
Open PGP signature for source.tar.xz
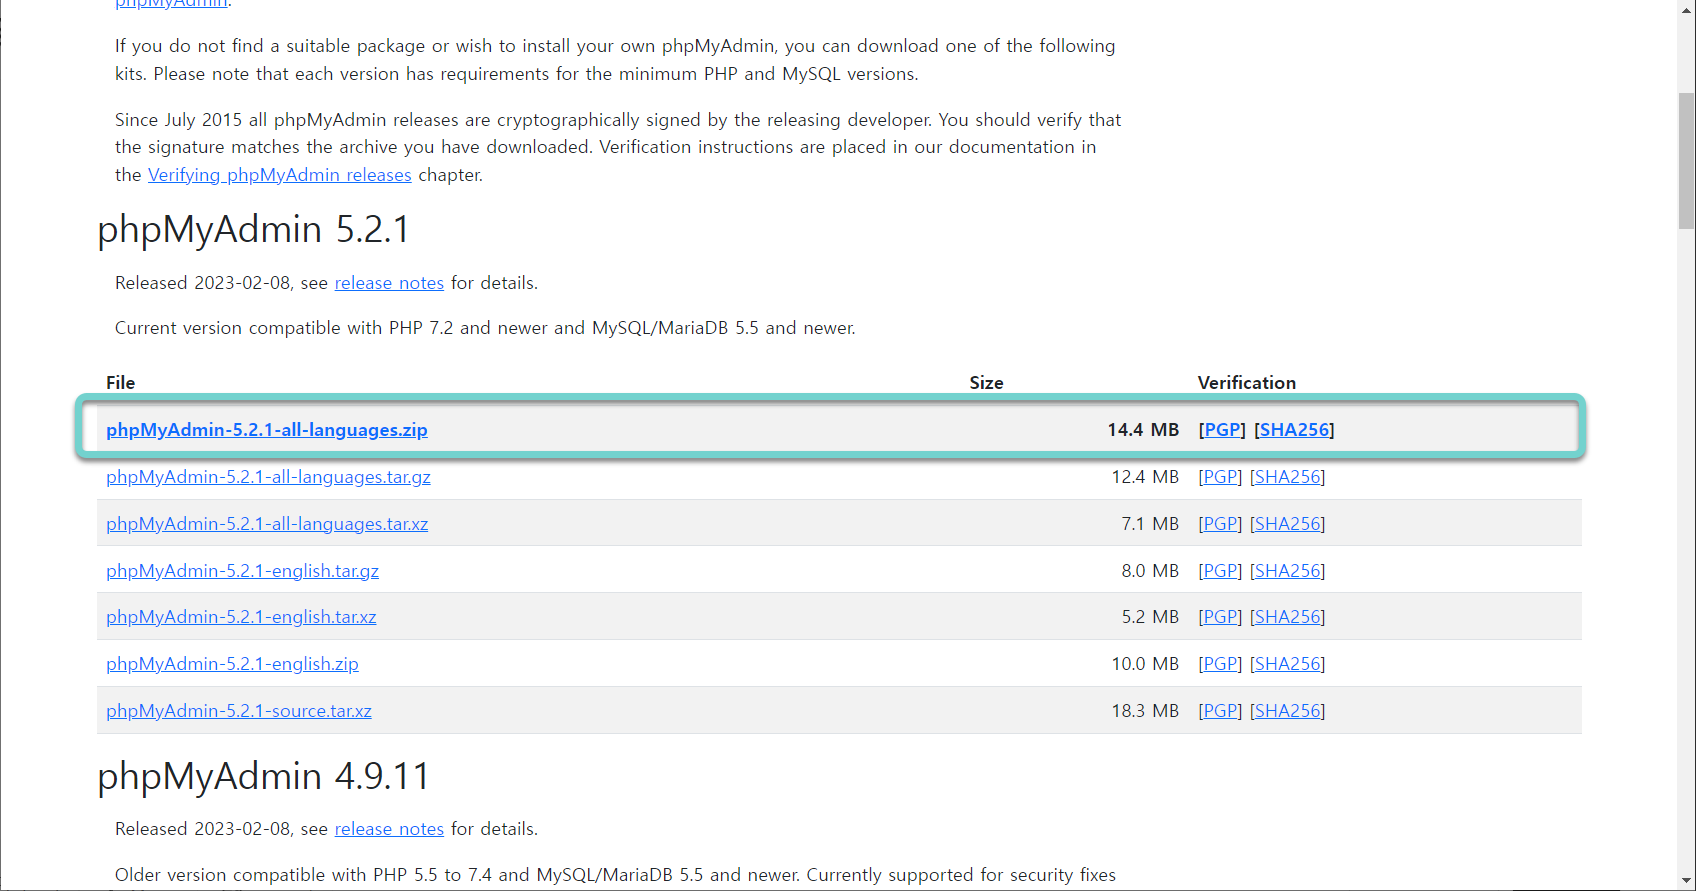(x=1220, y=711)
